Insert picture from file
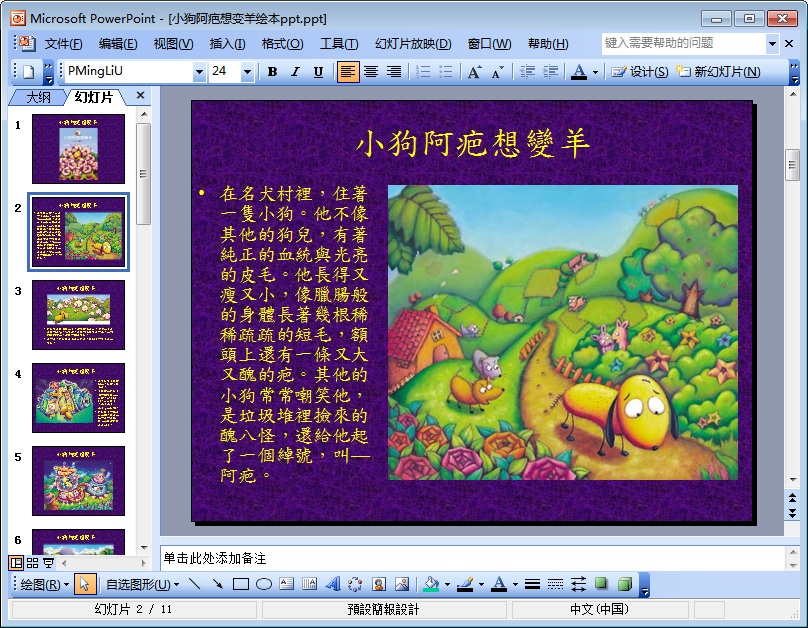The image size is (808, 628). pos(402,584)
